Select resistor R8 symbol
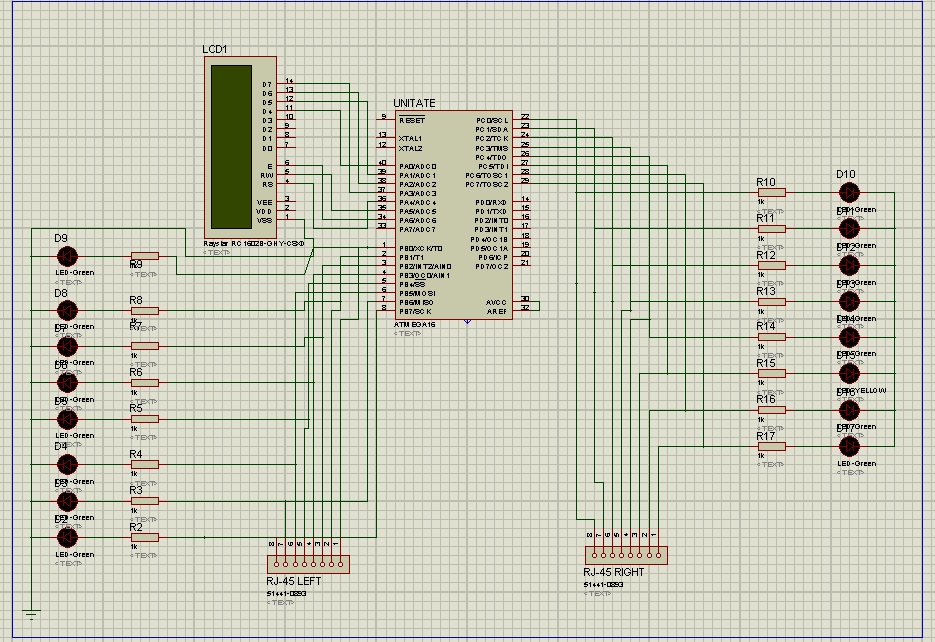The width and height of the screenshot is (935, 642). pyautogui.click(x=145, y=311)
